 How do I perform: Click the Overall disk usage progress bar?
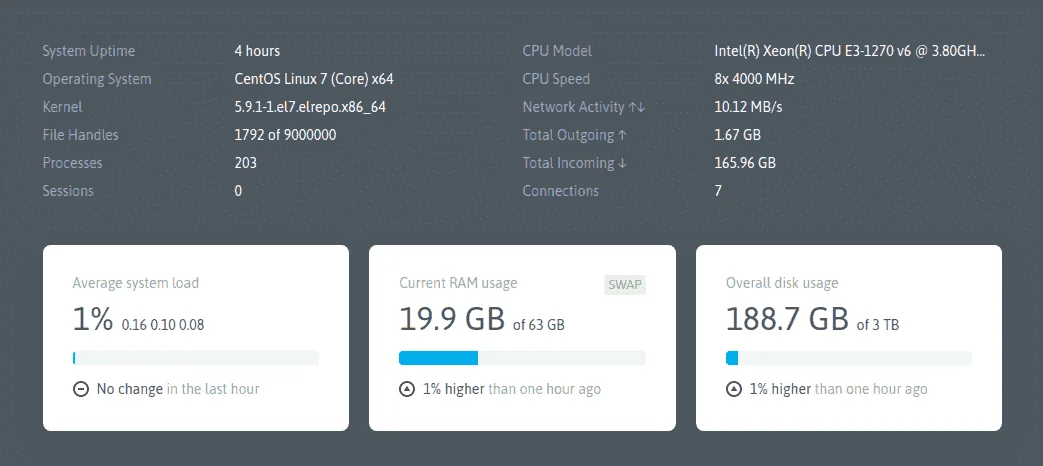click(x=849, y=358)
